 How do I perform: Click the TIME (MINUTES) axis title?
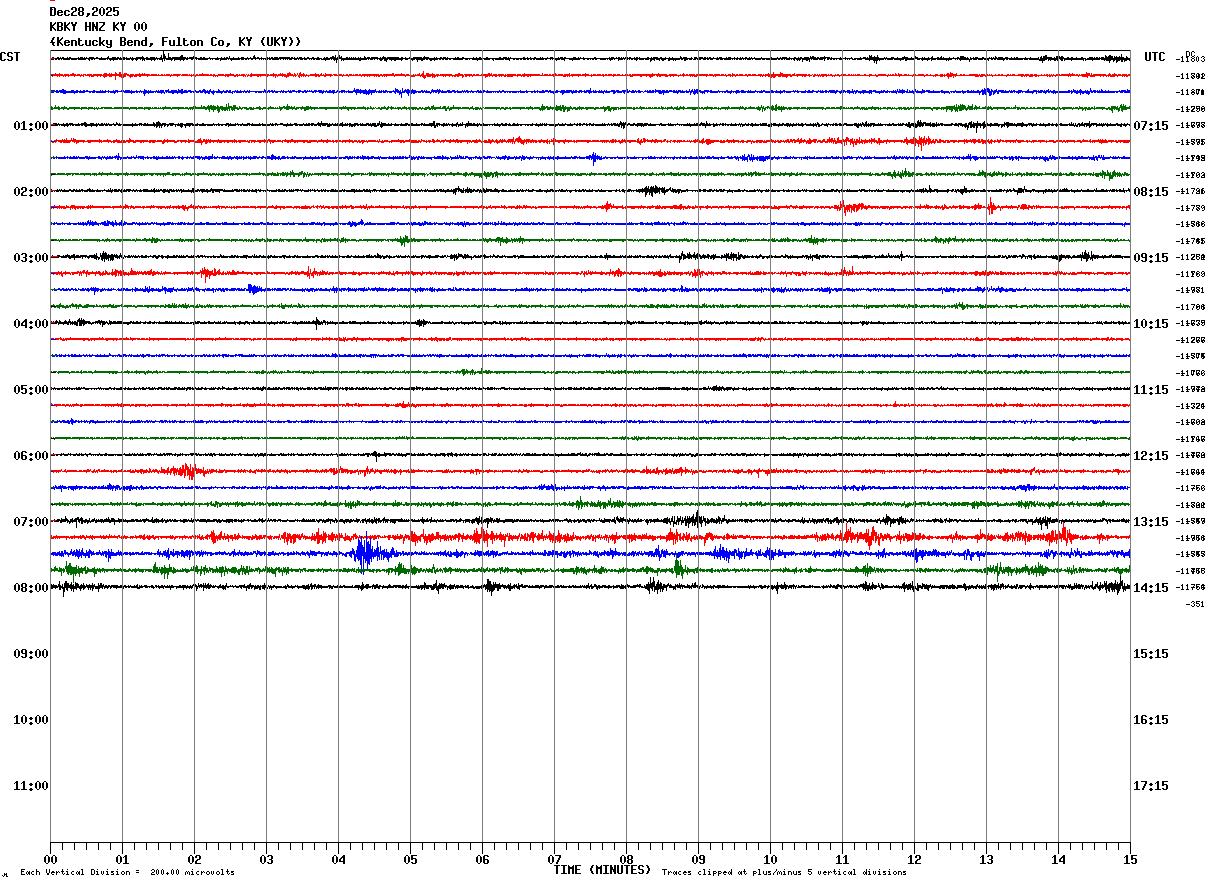[x=602, y=870]
